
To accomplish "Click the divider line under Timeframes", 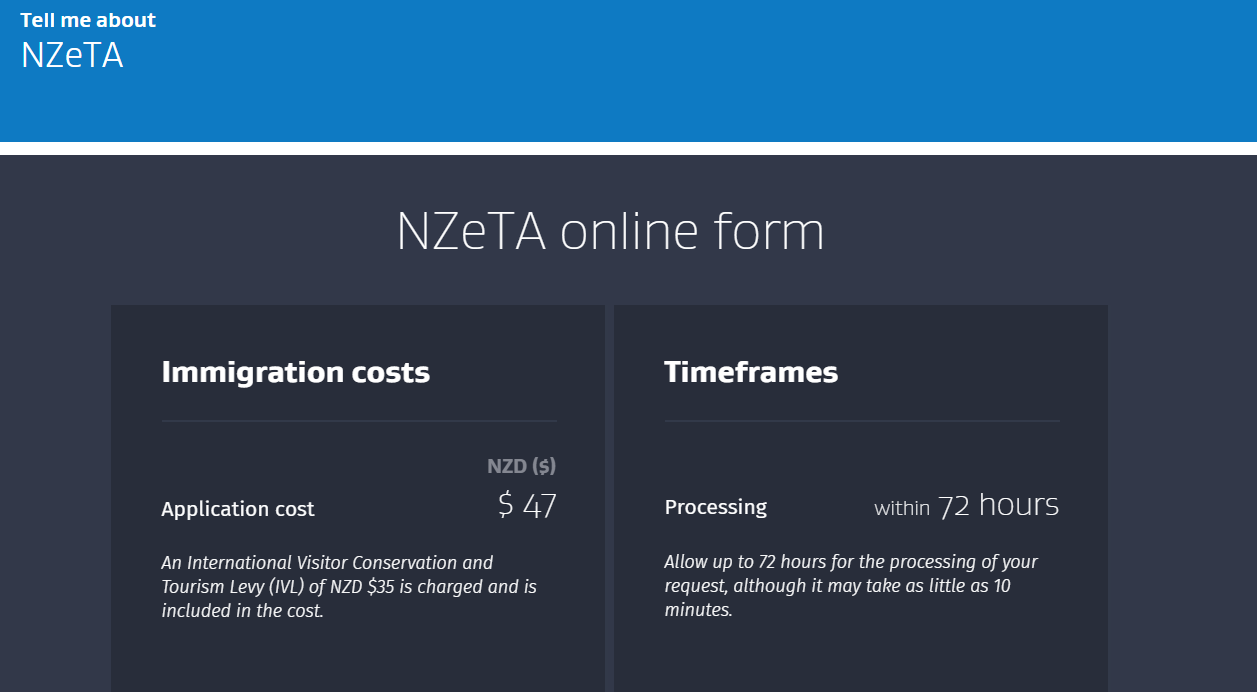I will pyautogui.click(x=862, y=421).
